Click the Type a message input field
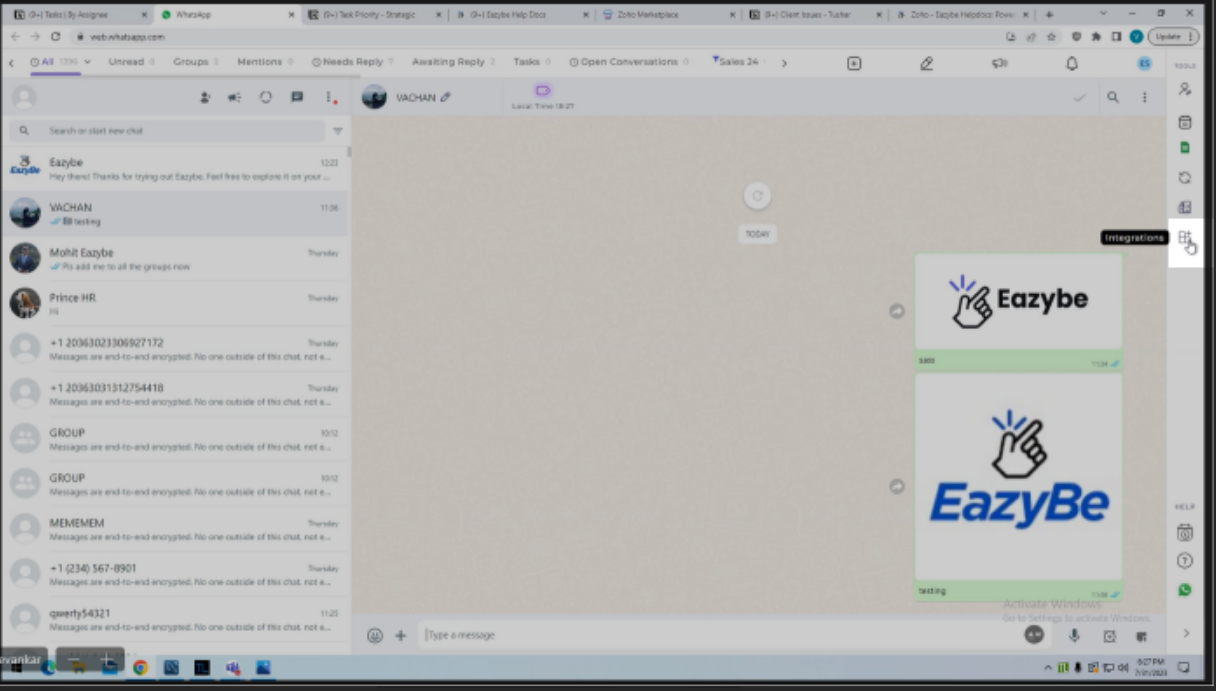This screenshot has height=691, width=1216. (x=718, y=635)
